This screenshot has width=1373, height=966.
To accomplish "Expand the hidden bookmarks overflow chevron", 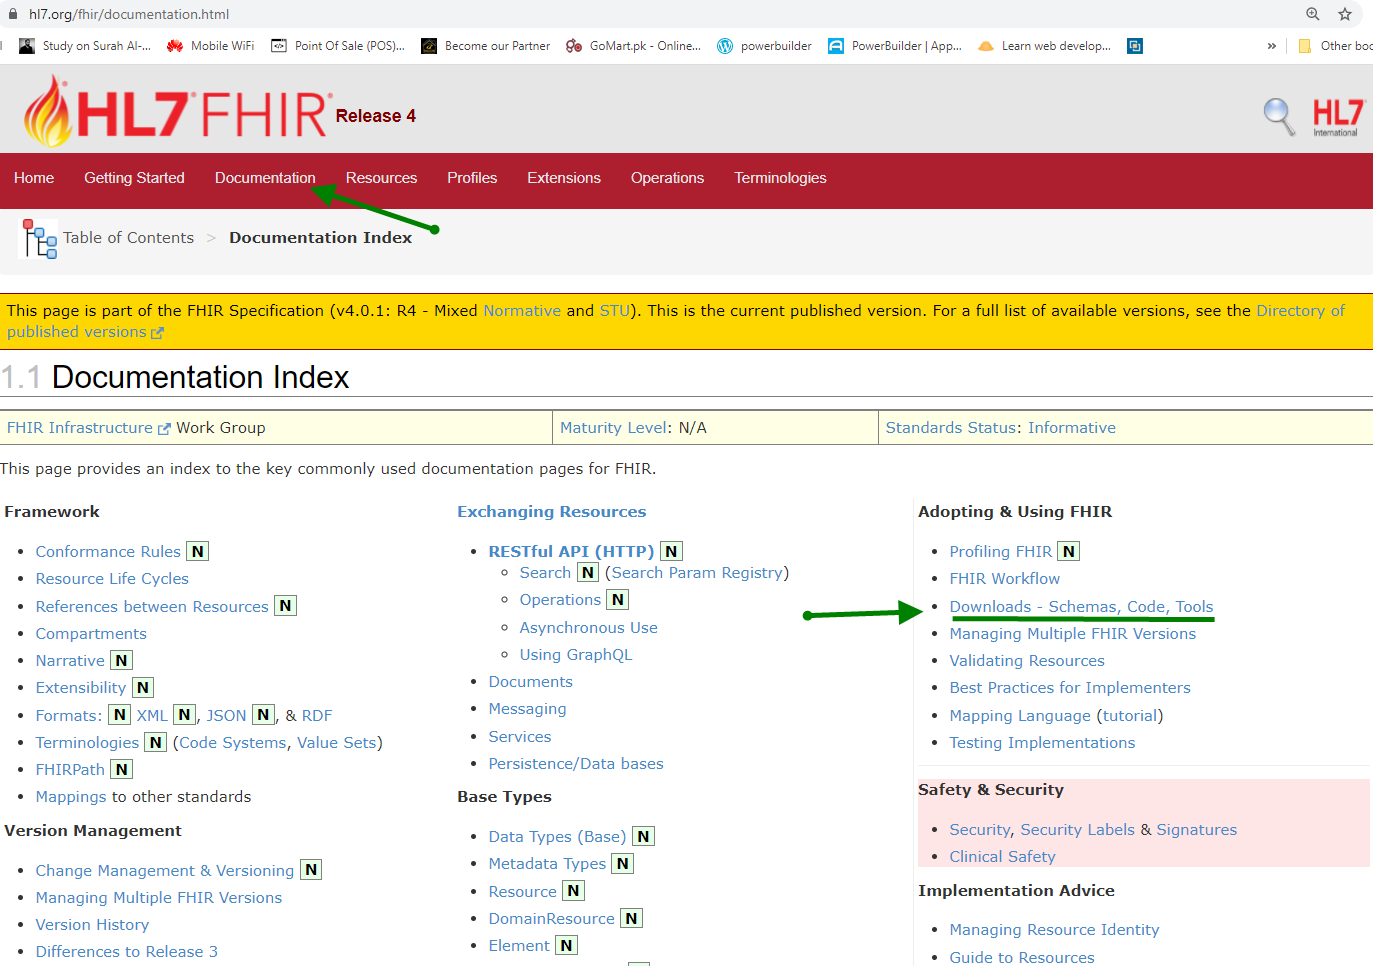I will (x=1271, y=46).
